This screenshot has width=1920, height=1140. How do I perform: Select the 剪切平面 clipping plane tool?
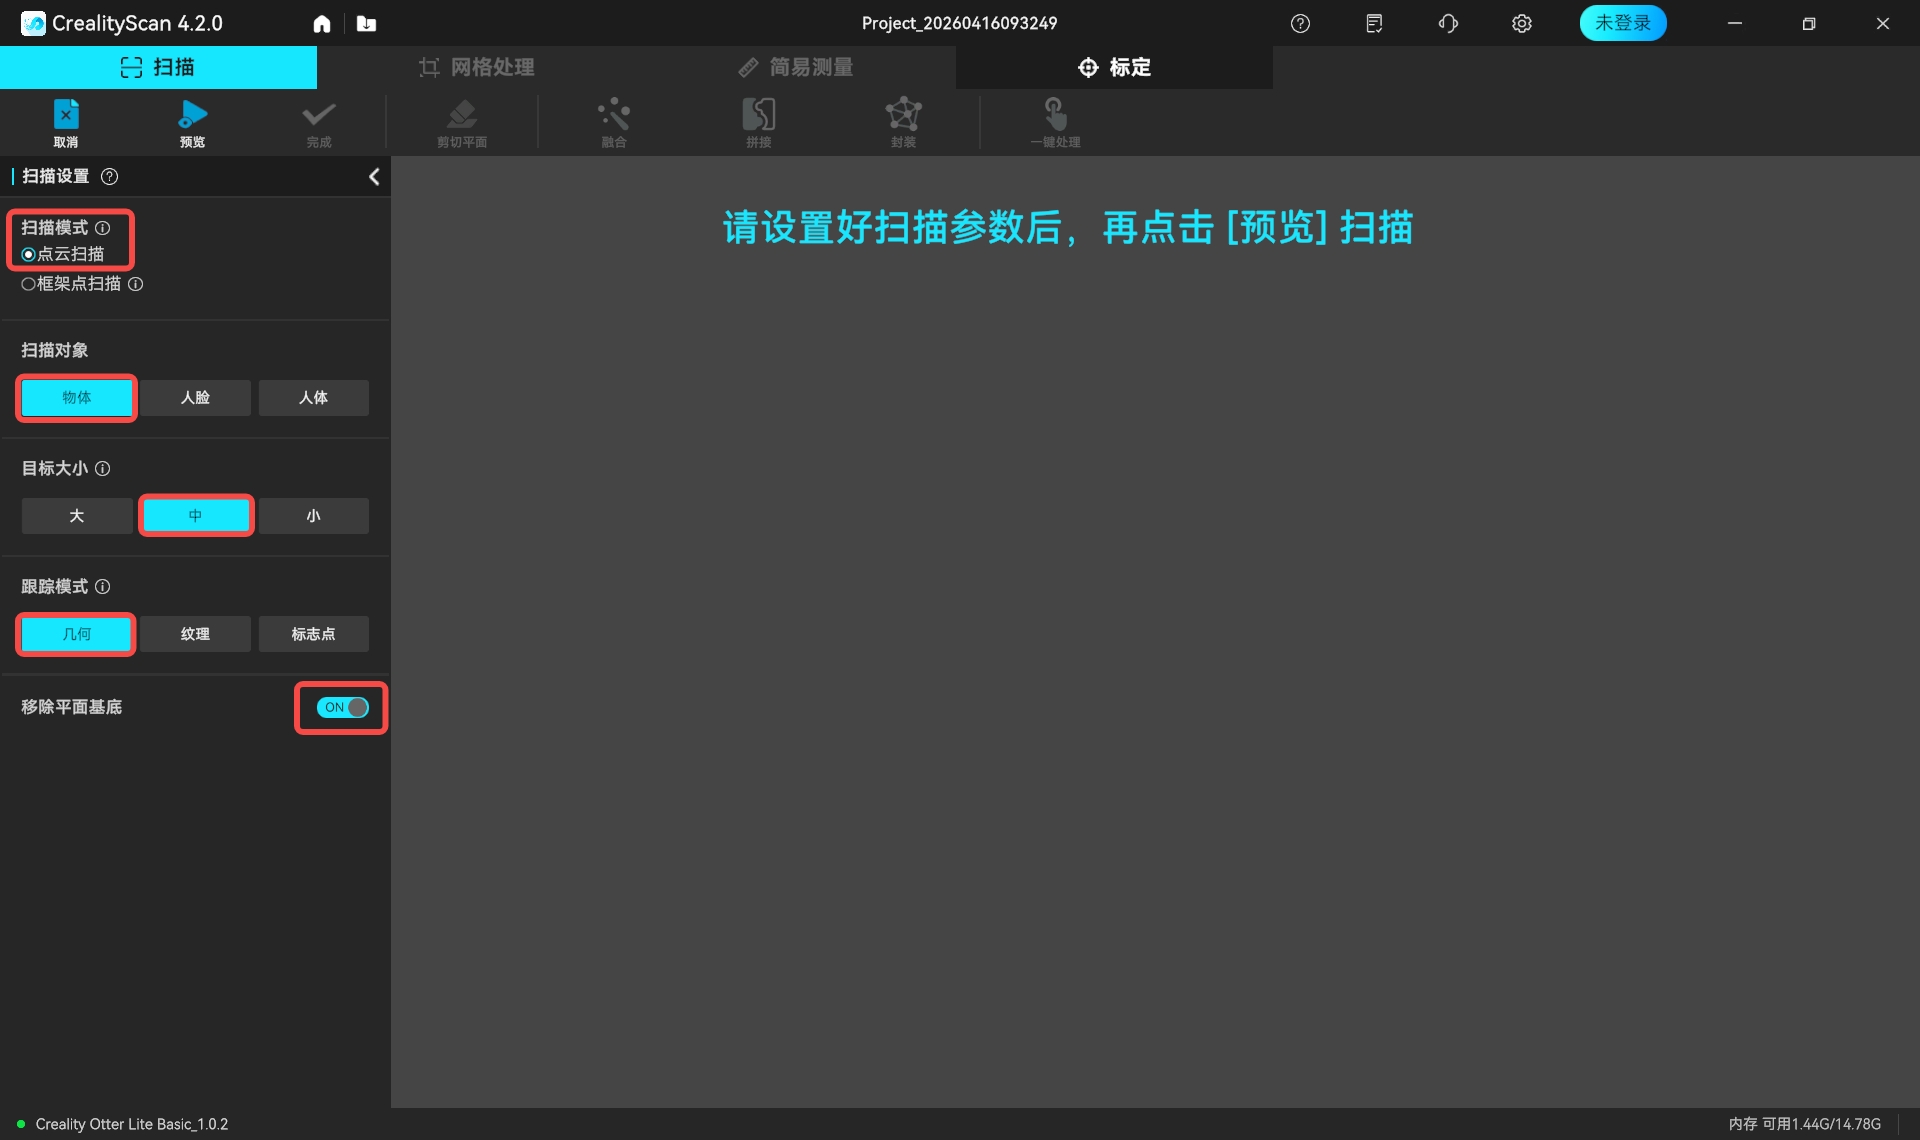[462, 115]
